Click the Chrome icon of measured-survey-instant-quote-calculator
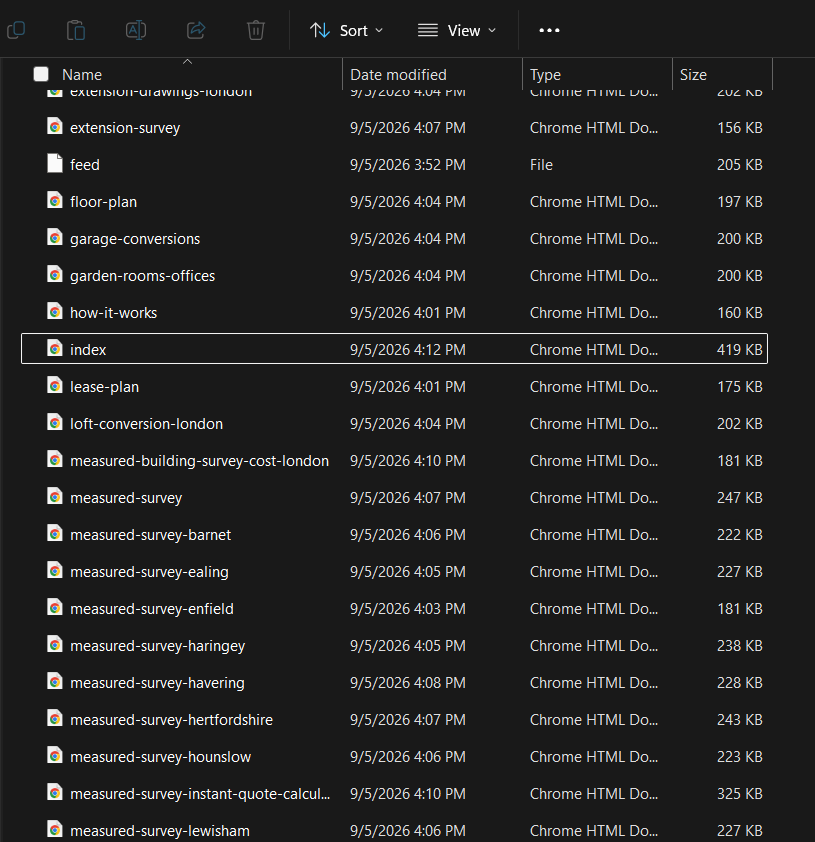 [54, 793]
